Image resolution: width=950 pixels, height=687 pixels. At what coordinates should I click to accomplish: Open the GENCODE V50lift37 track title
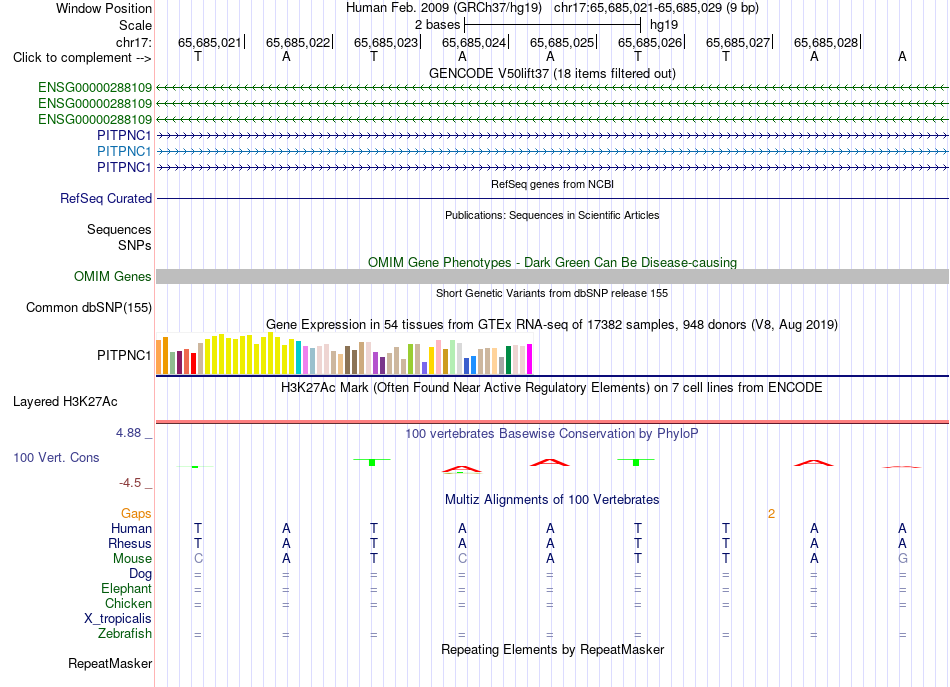pos(552,73)
